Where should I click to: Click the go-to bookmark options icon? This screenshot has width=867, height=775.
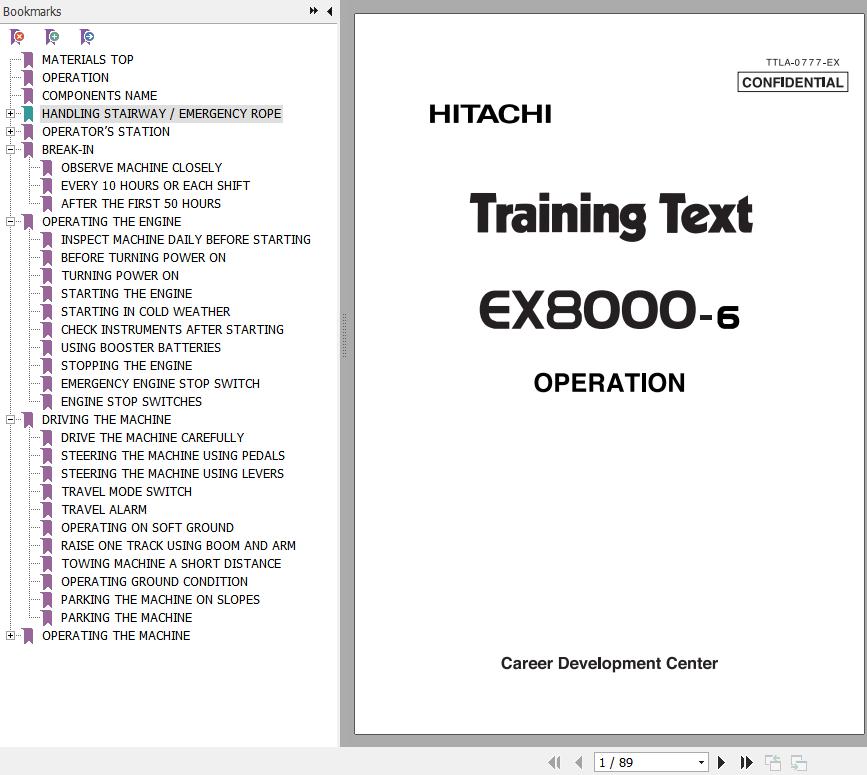(x=87, y=37)
